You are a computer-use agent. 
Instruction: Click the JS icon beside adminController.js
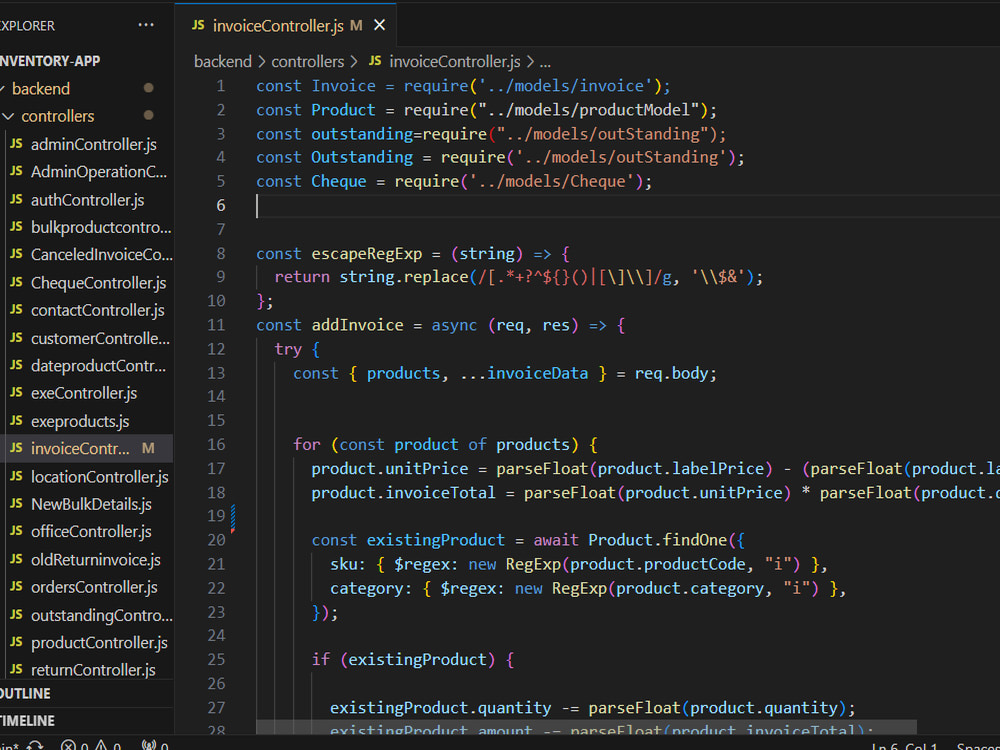click(17, 144)
